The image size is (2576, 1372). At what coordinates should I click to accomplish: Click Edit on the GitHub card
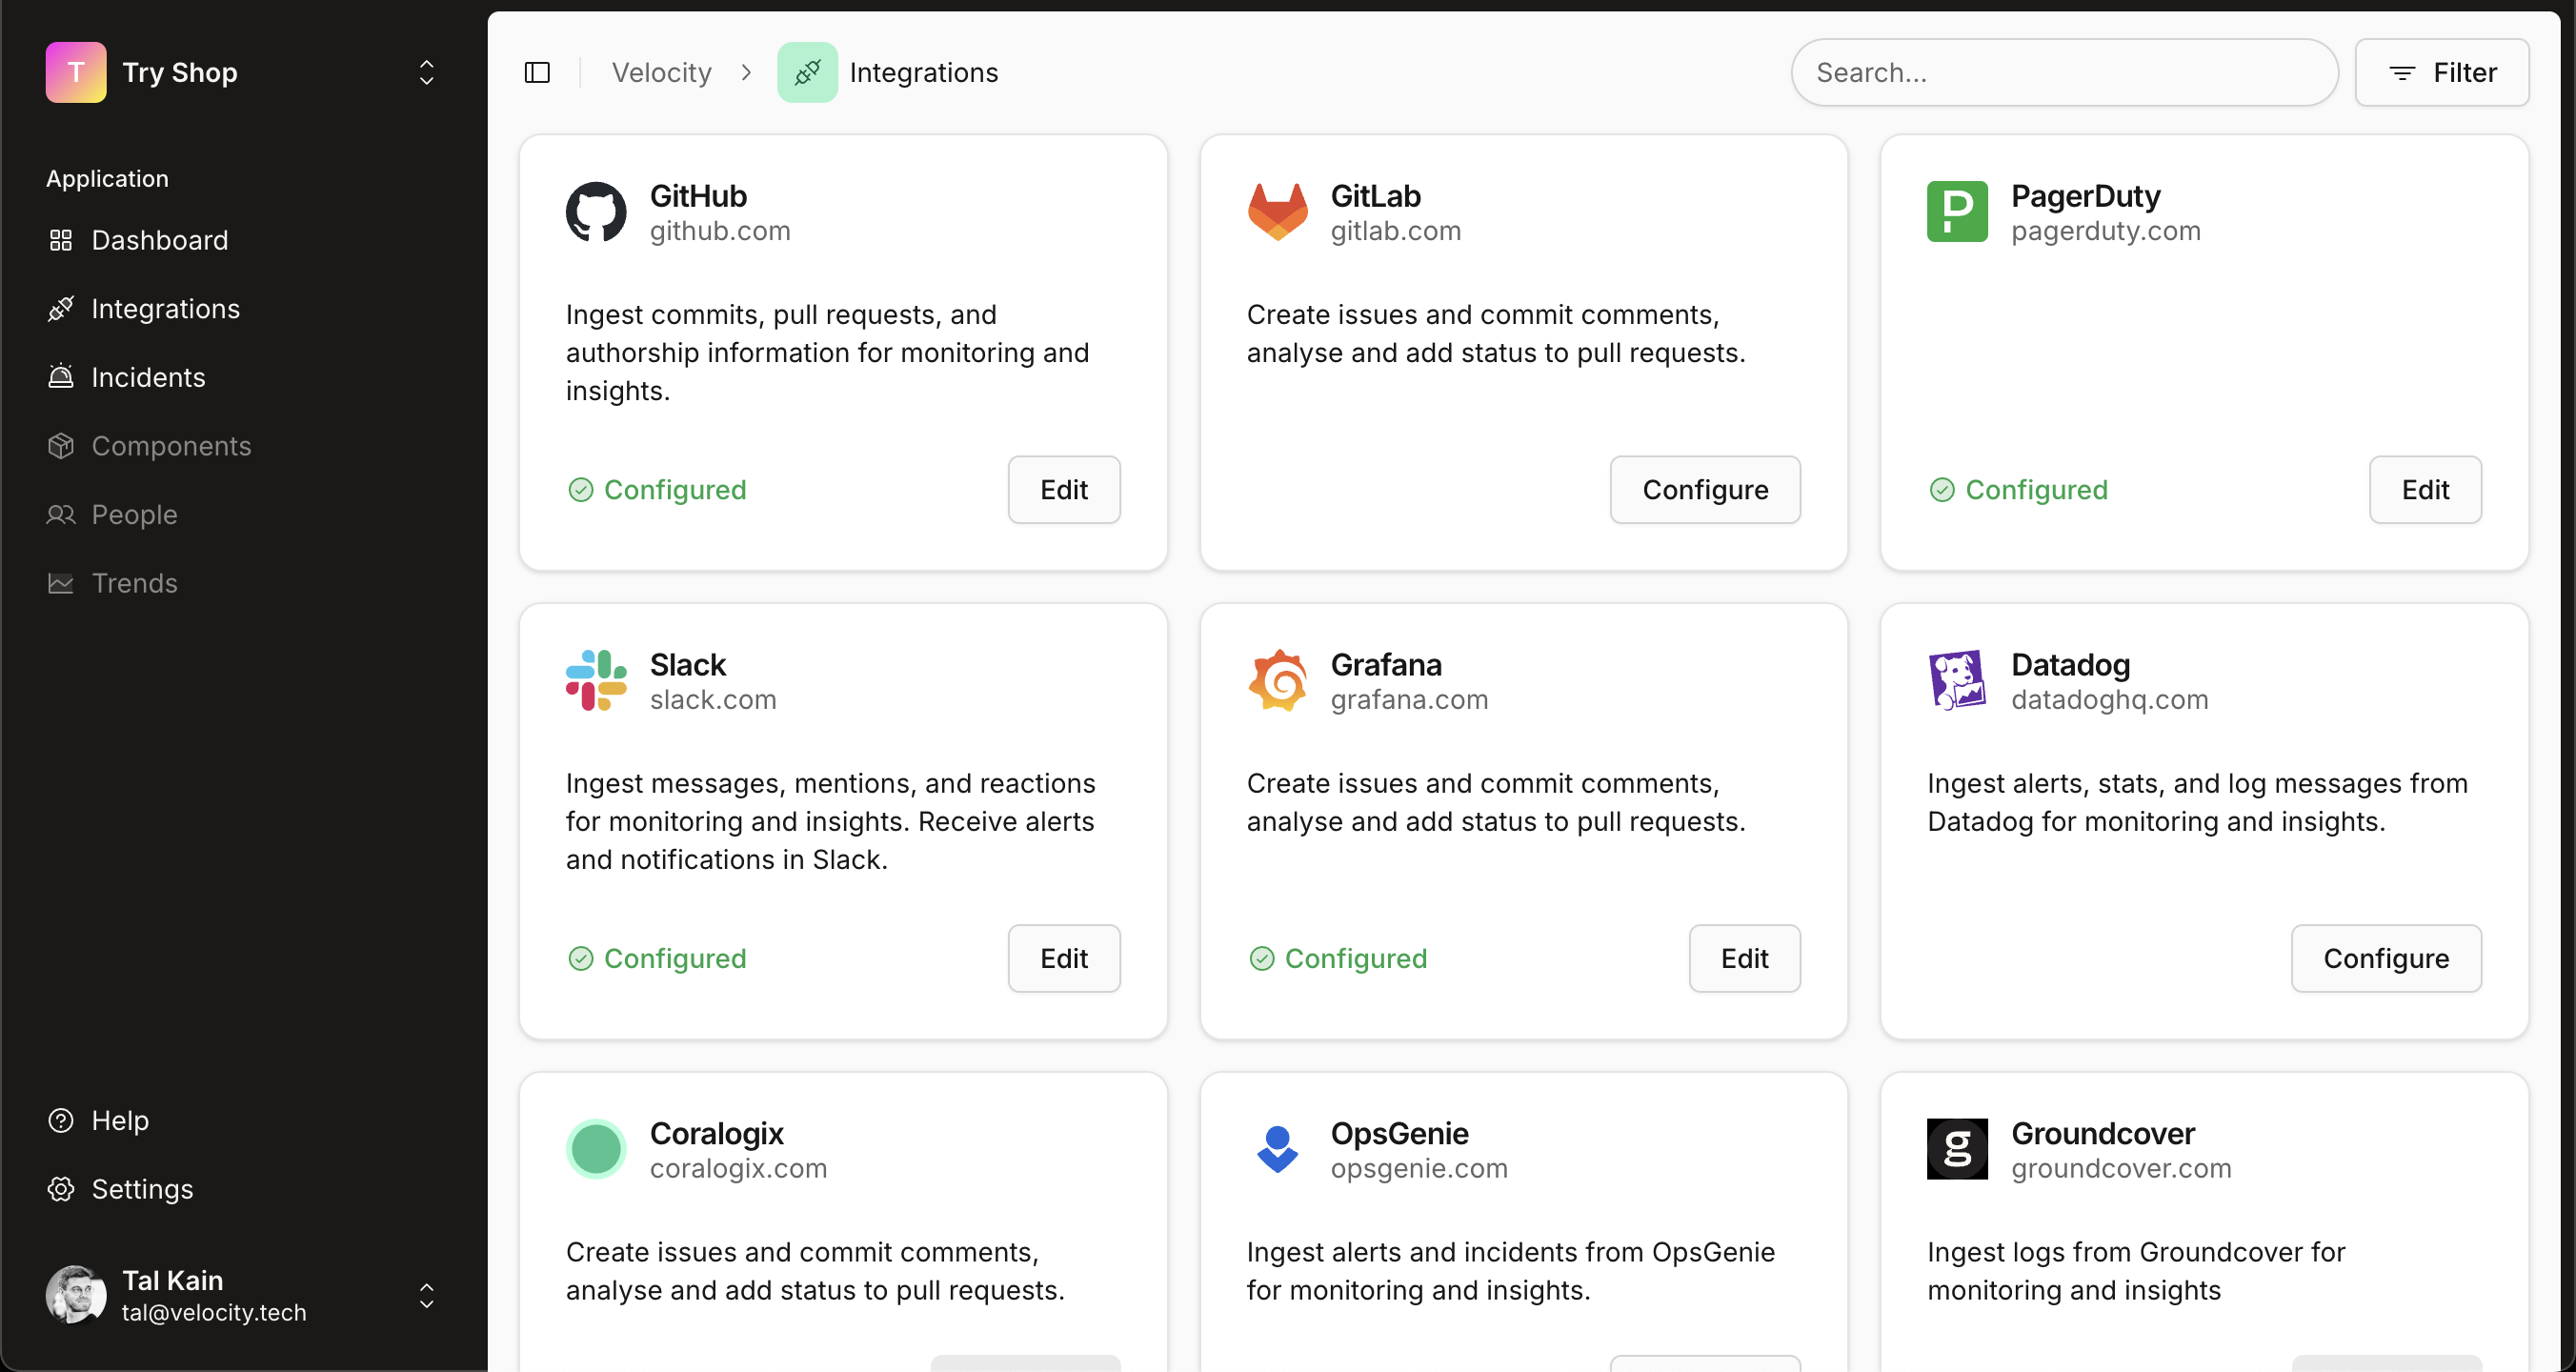pyautogui.click(x=1063, y=489)
